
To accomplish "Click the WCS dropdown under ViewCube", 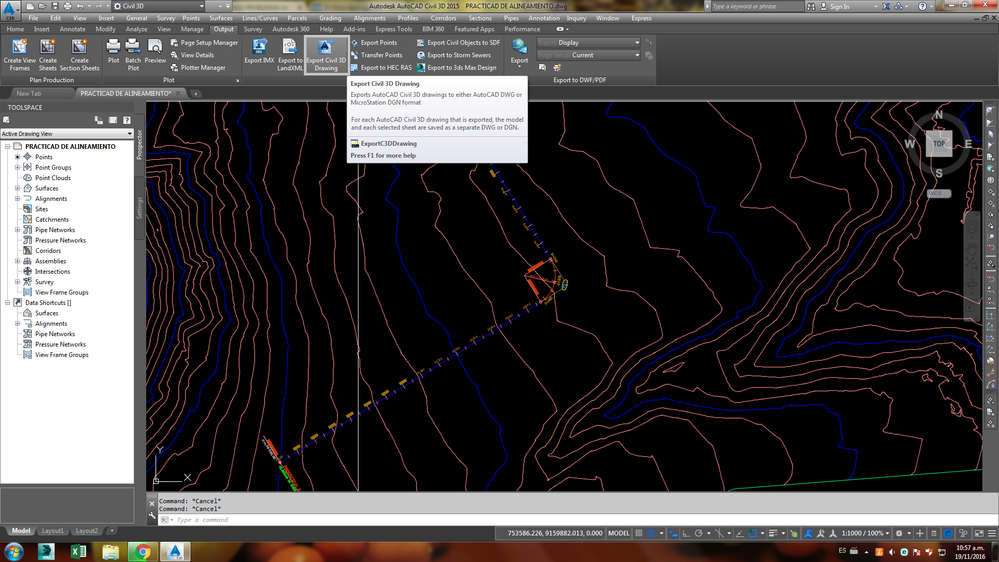I will [x=939, y=194].
